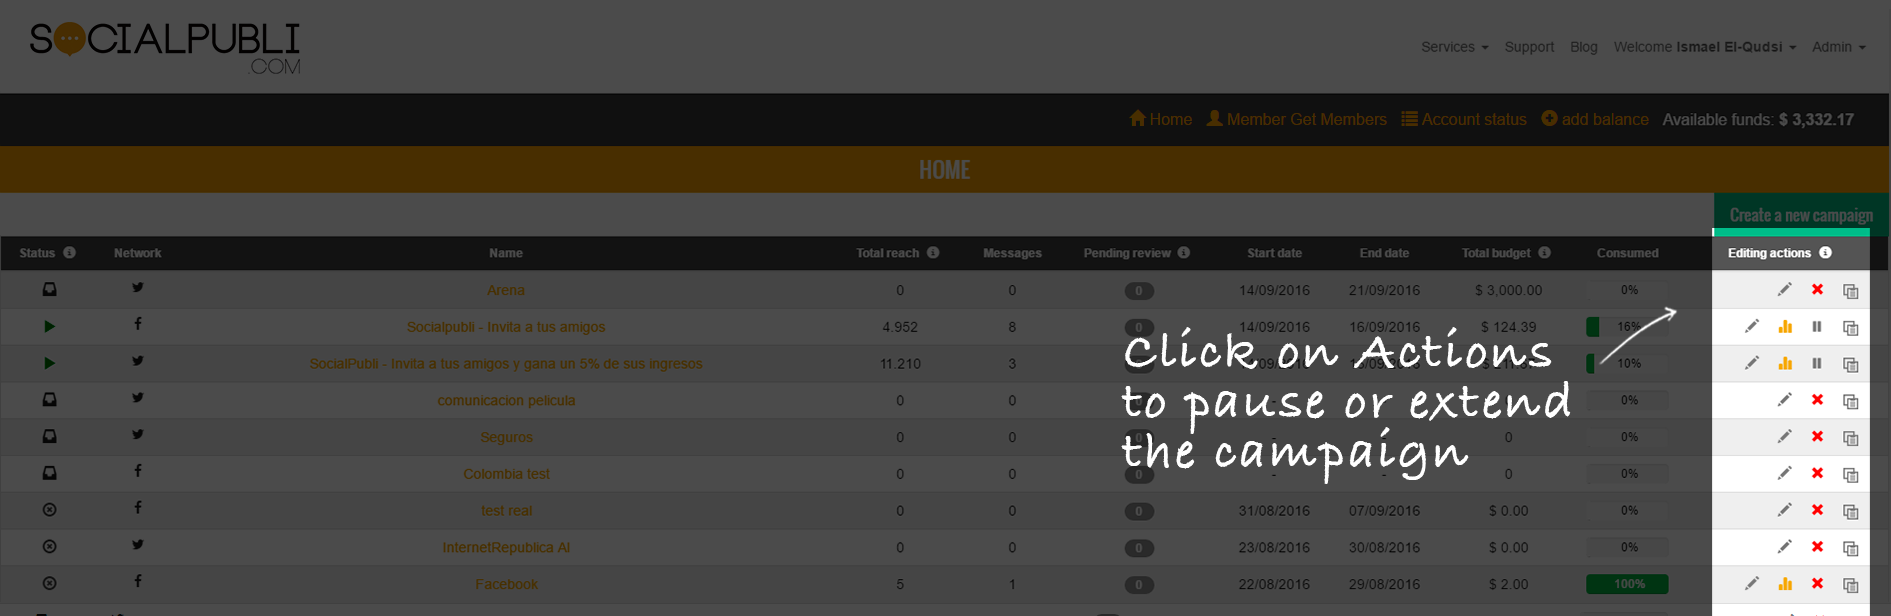Delete the Arena campaign with red X
1891x616 pixels.
click(1817, 290)
